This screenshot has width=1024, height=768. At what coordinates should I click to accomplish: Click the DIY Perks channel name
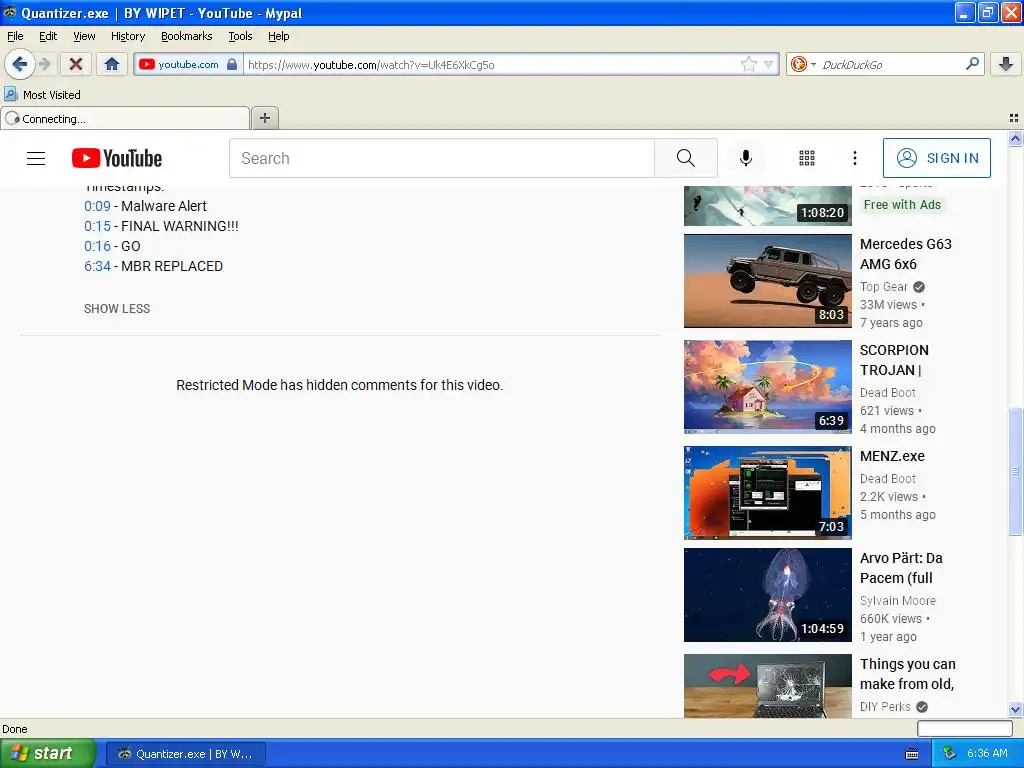(x=885, y=707)
